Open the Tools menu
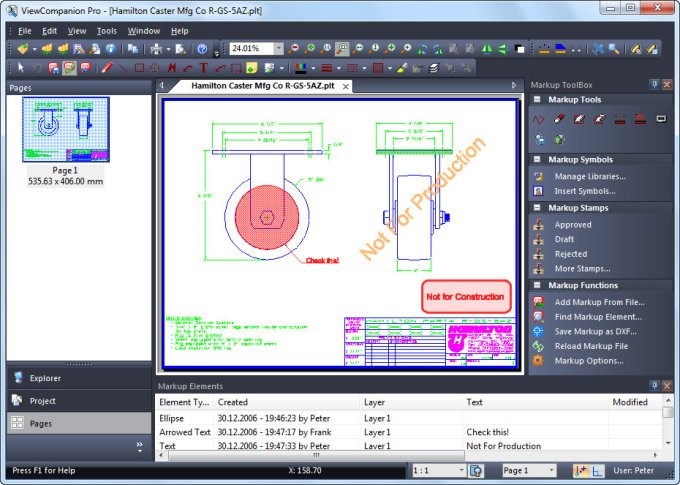This screenshot has width=680, height=485. tap(107, 31)
